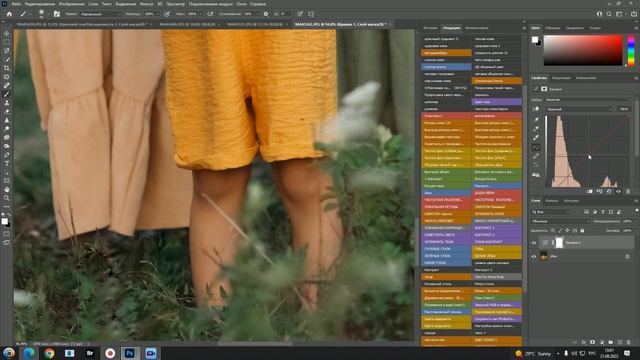Toggle lock image pixels brush icon
Image resolution: width=640 pixels, height=360 pixels.
coord(560,231)
